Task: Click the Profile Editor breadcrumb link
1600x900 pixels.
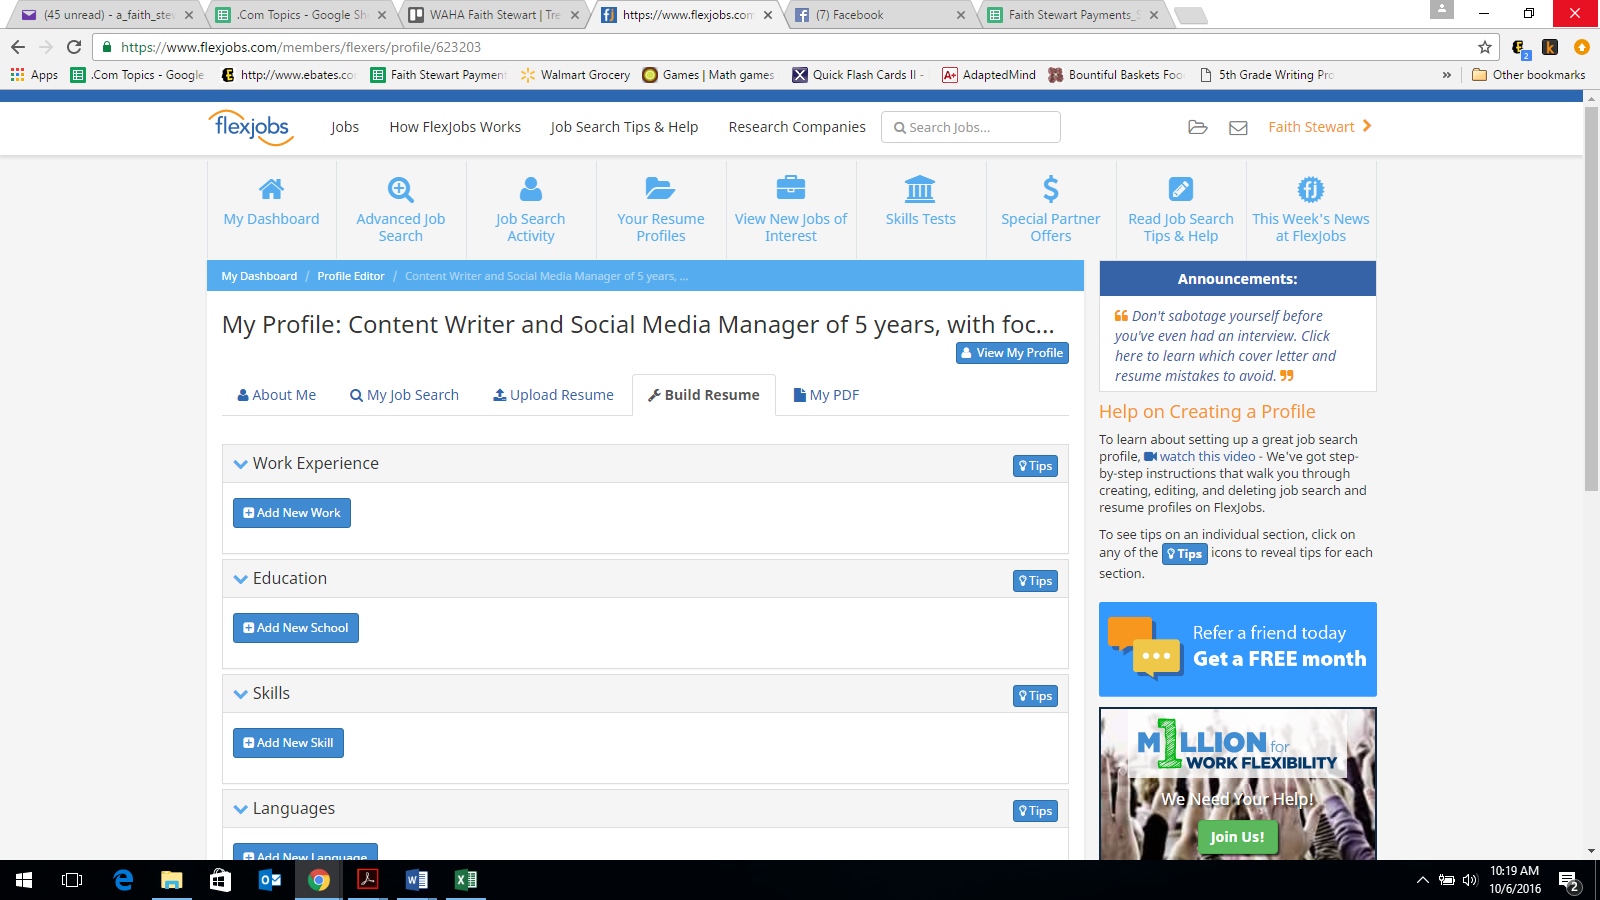Action: tap(351, 277)
